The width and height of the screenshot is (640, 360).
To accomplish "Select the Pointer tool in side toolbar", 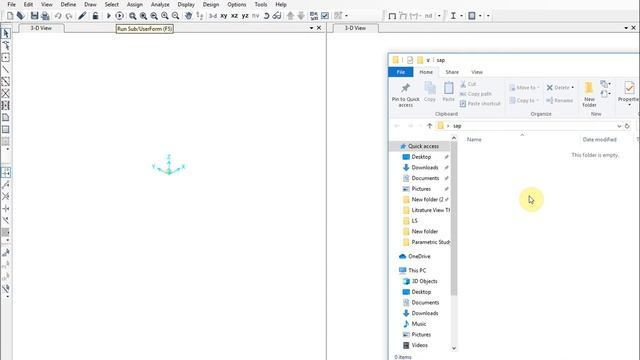I will (x=6, y=33).
